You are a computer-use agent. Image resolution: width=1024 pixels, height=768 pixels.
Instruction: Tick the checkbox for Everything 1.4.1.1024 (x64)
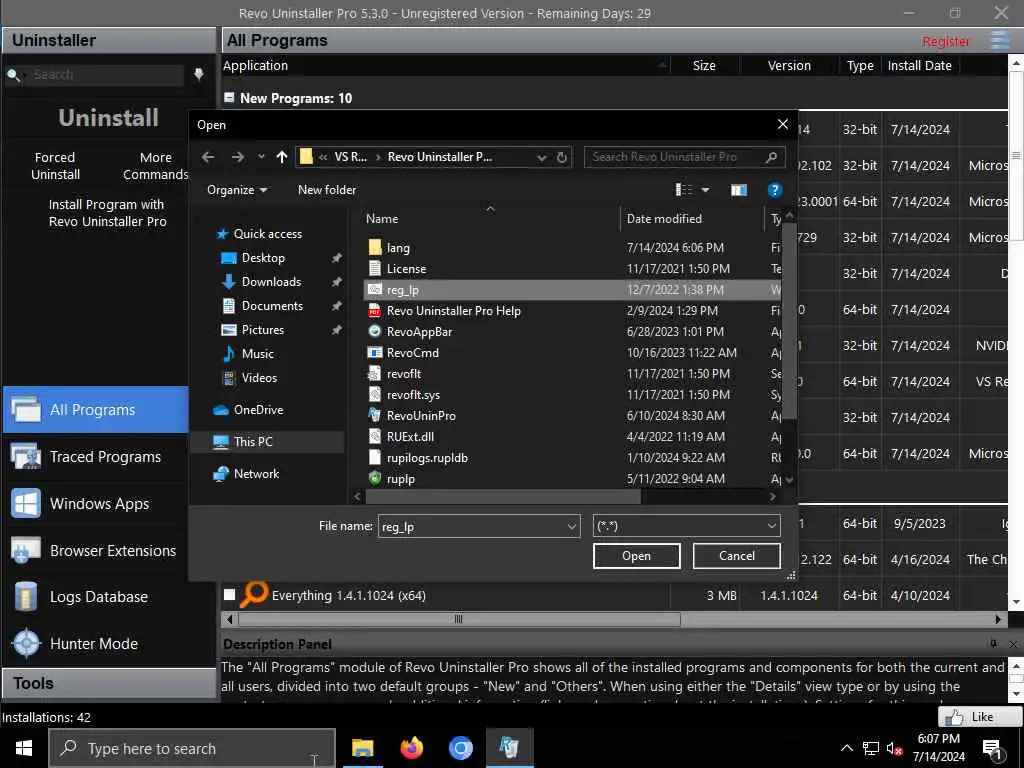[x=229, y=595]
